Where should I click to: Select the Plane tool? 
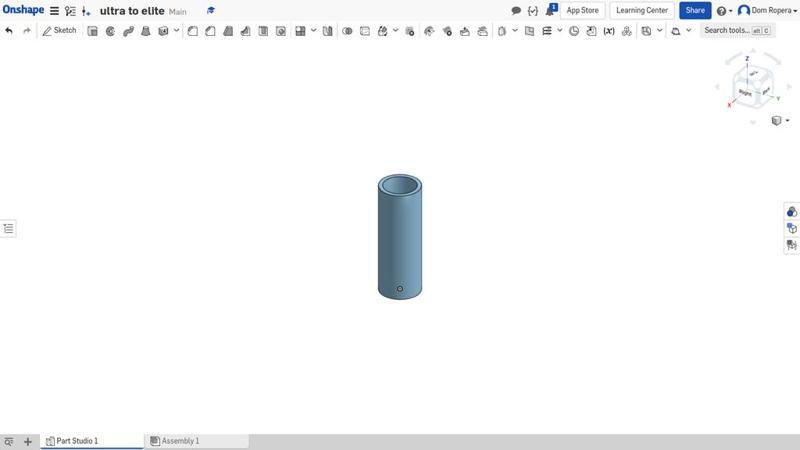pos(530,31)
